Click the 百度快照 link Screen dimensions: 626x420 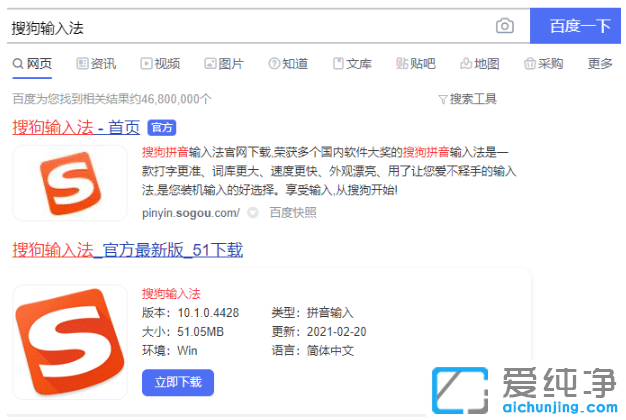tap(293, 212)
